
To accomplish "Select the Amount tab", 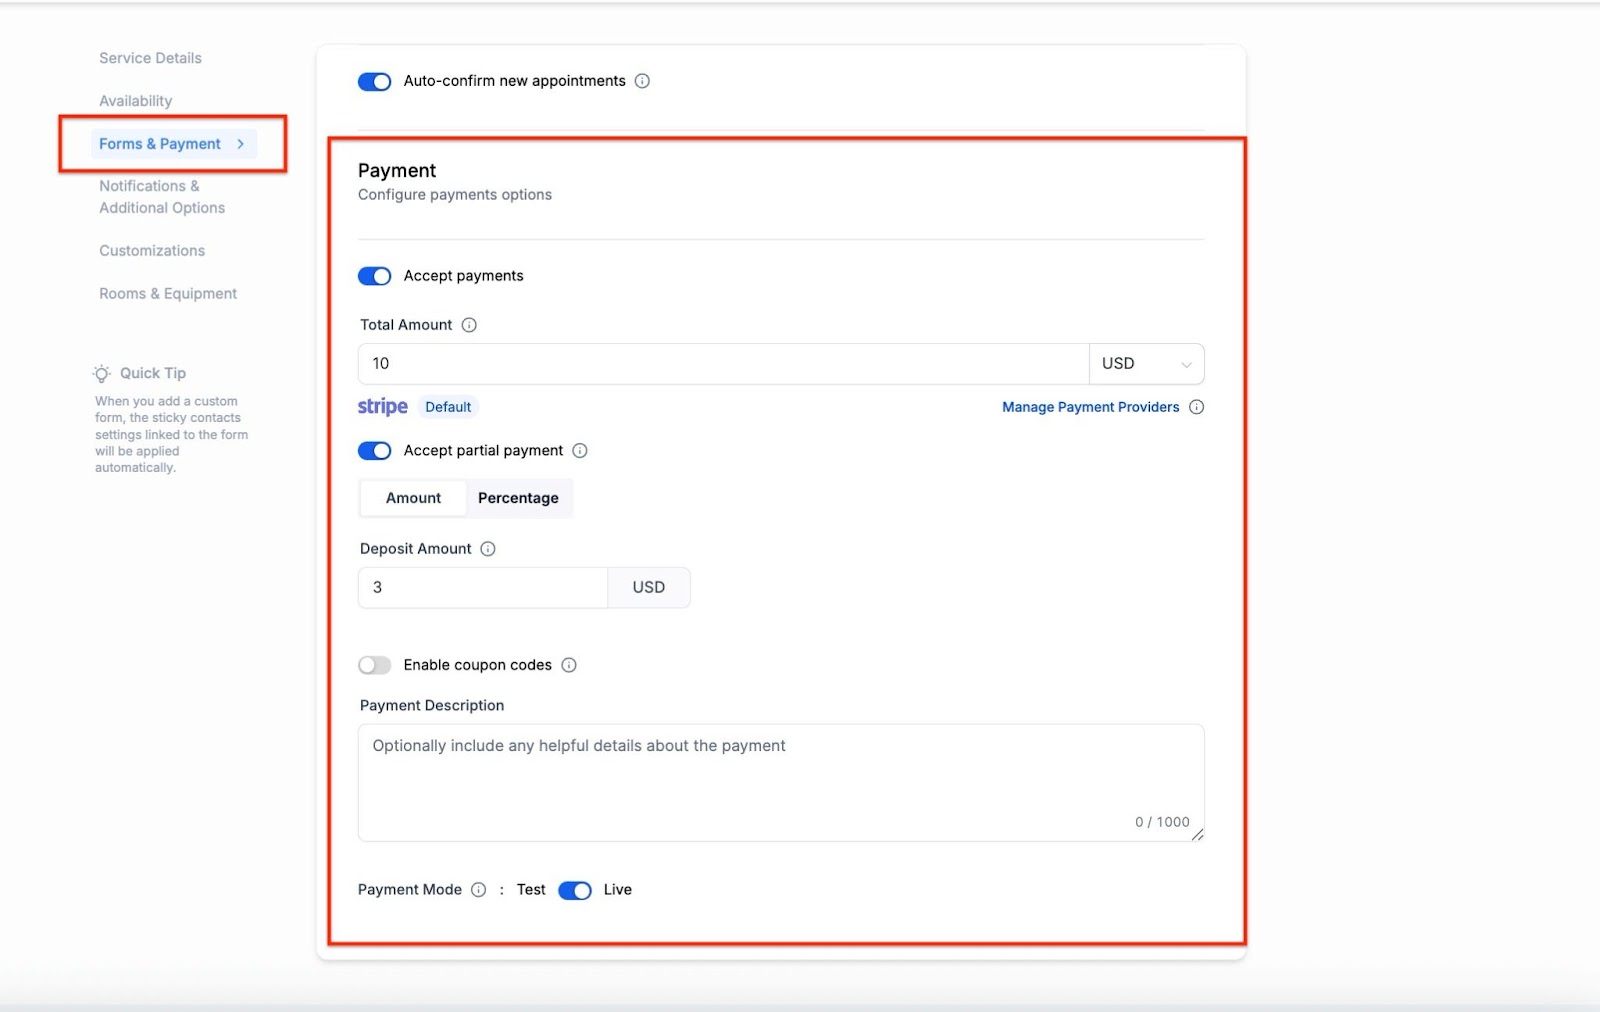I will (413, 498).
